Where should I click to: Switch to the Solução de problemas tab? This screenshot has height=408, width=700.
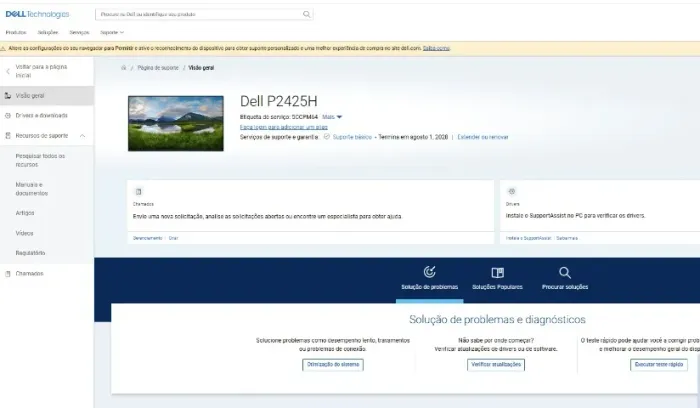tap(429, 280)
